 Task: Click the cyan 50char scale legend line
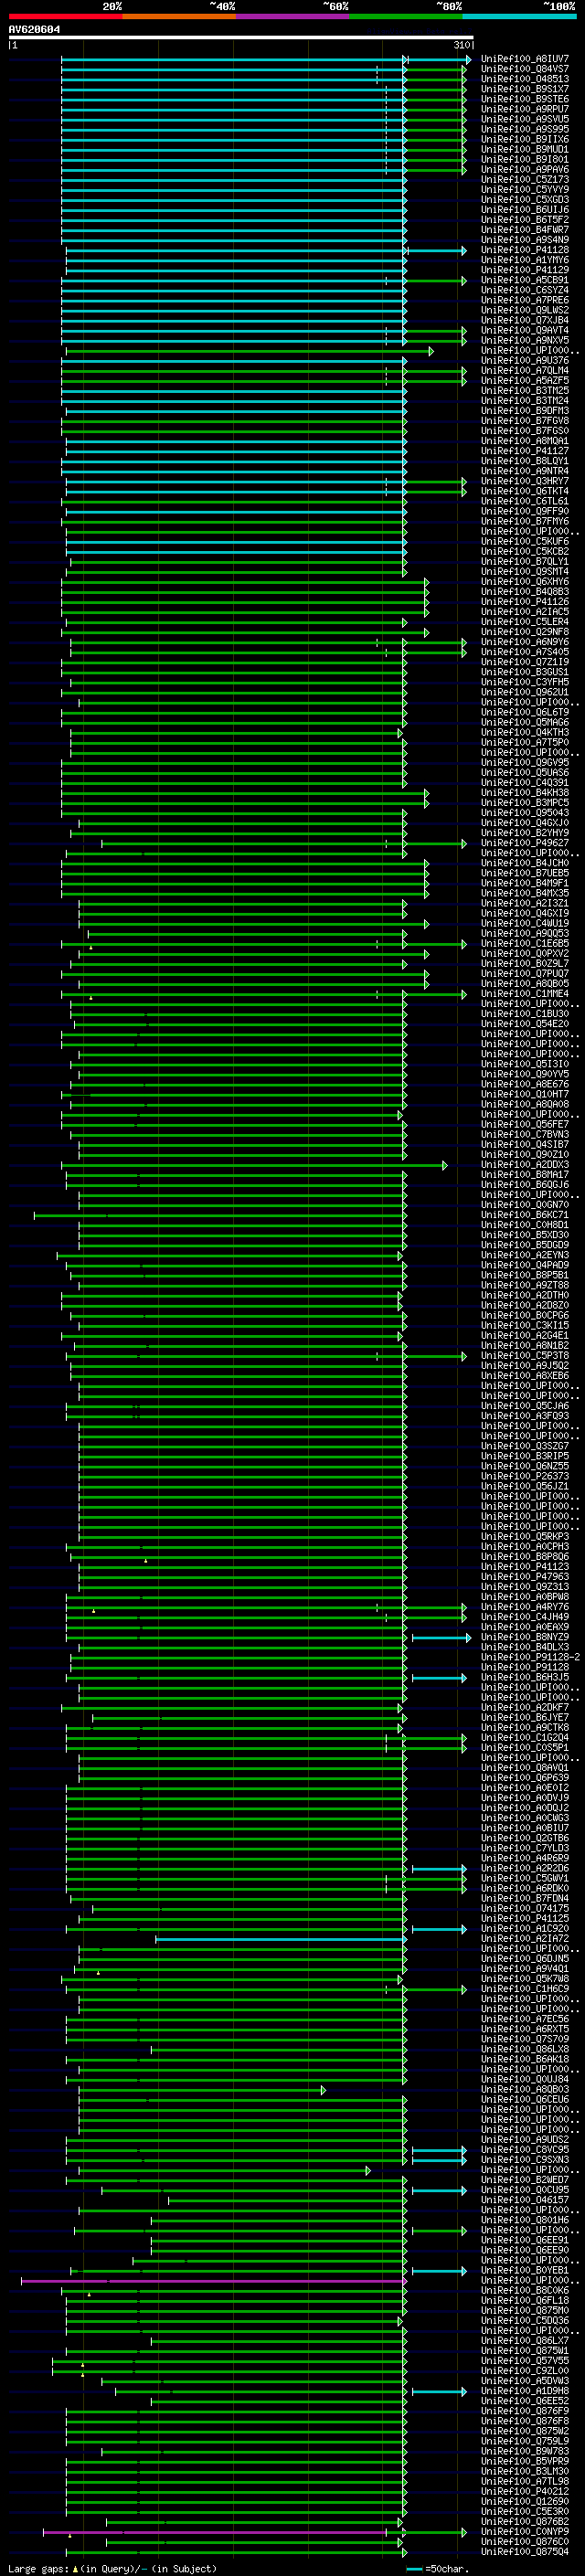tap(414, 2568)
